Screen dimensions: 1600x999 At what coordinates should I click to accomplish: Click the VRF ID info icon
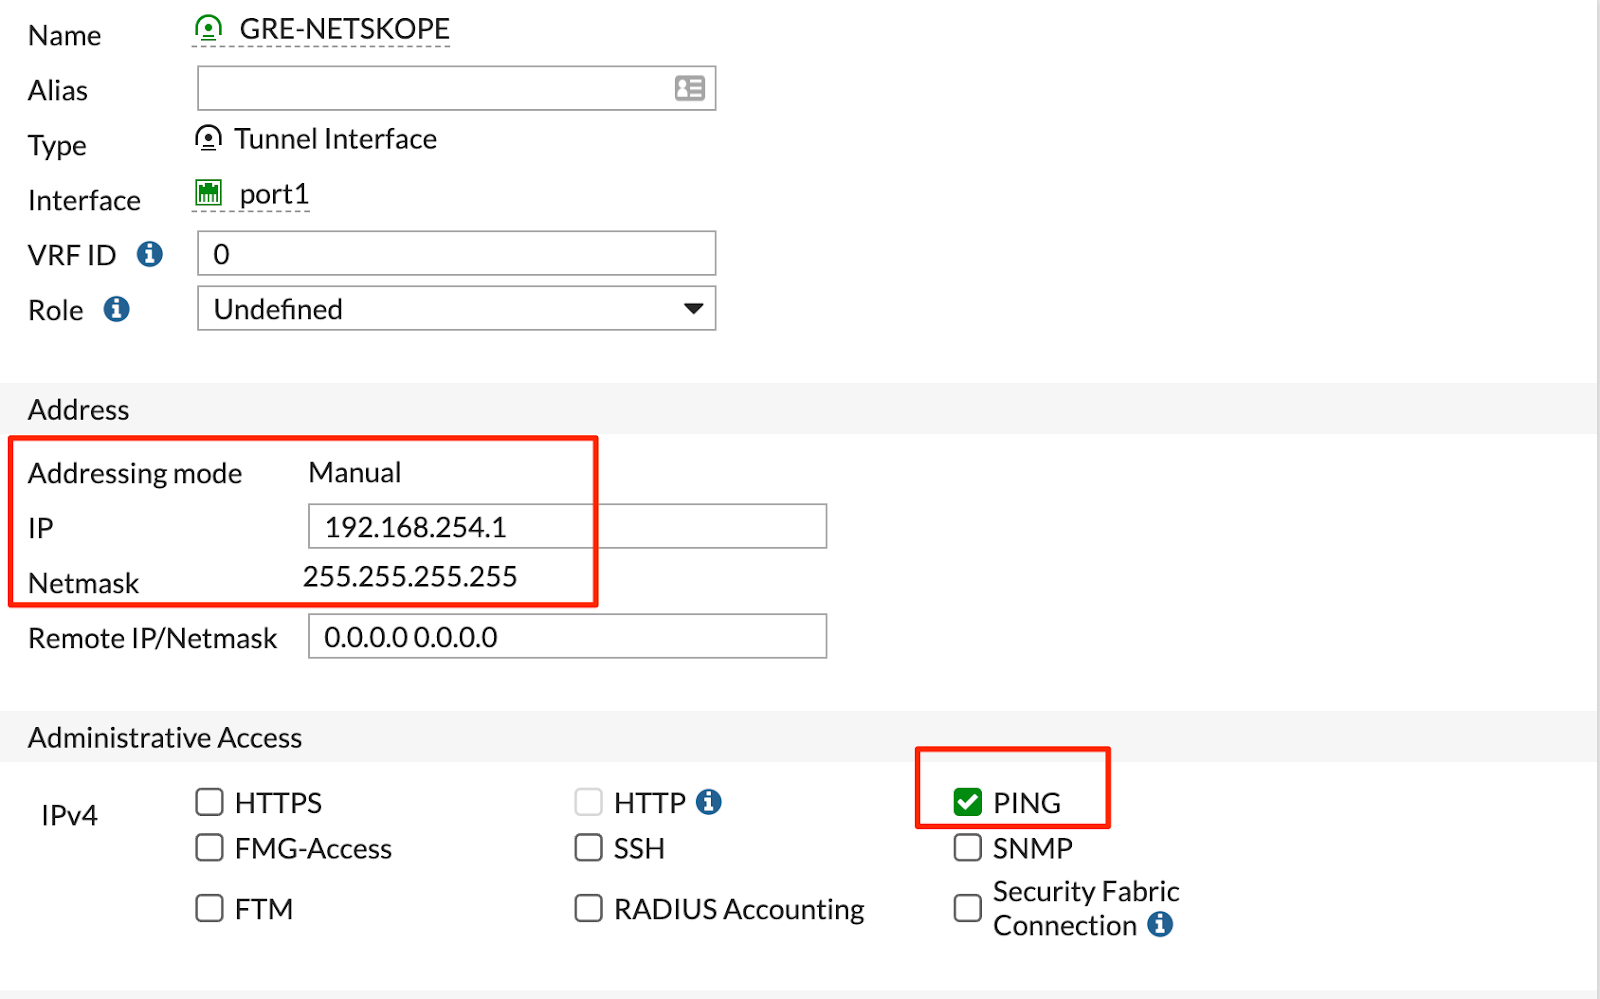150,254
